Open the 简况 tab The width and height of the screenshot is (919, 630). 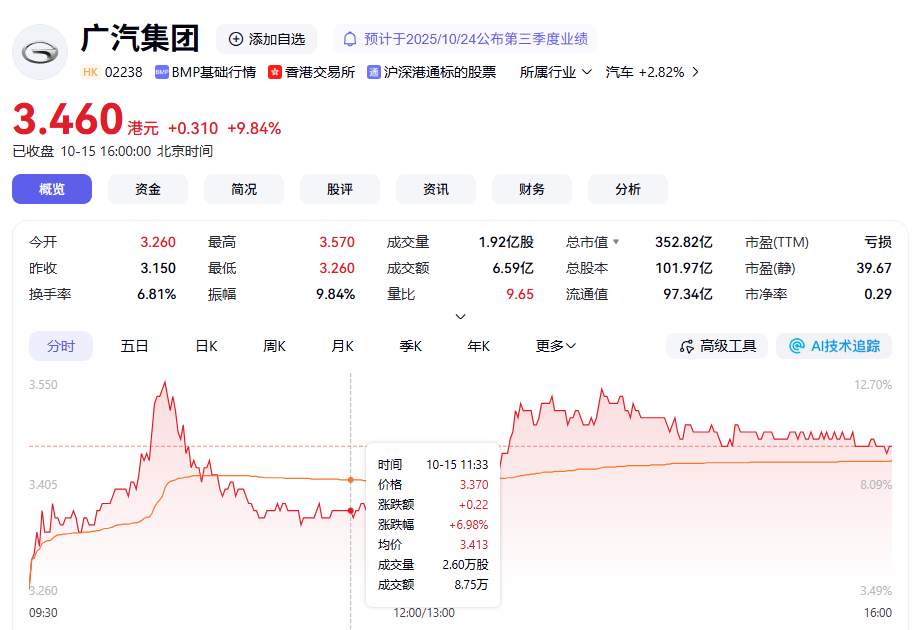point(244,189)
